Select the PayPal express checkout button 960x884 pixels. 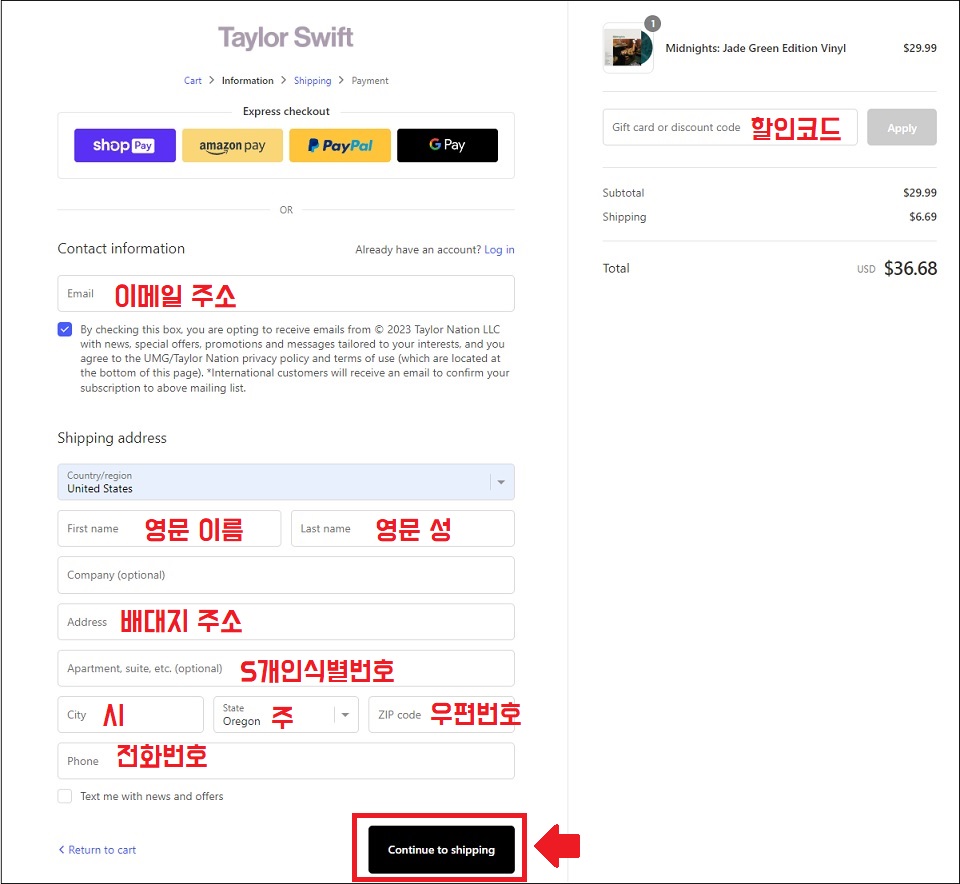click(340, 145)
